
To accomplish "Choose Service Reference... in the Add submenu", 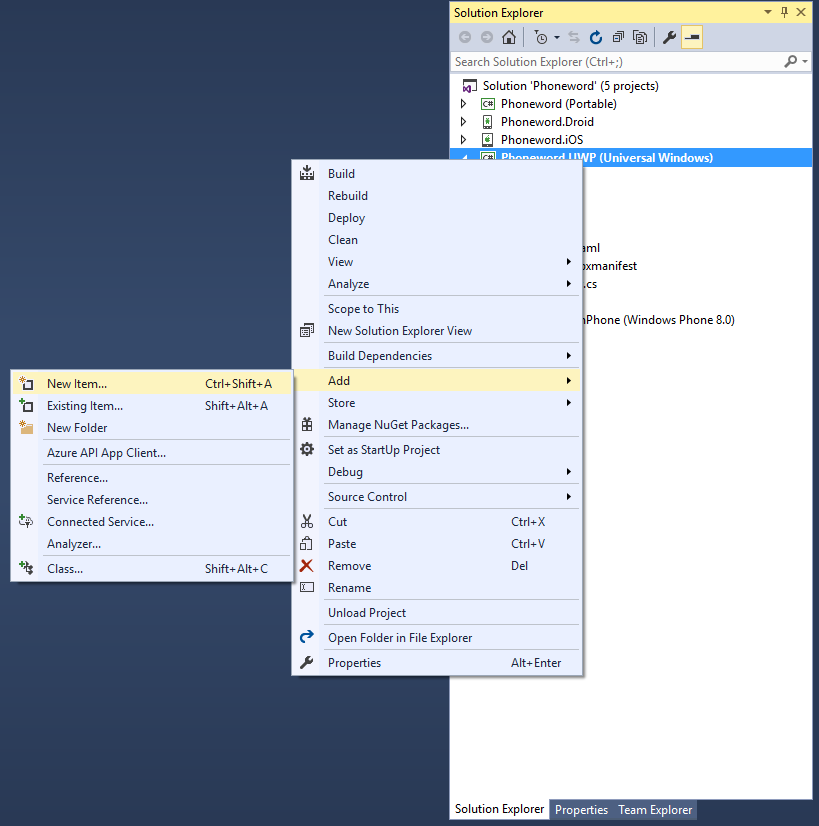I will tap(152, 500).
